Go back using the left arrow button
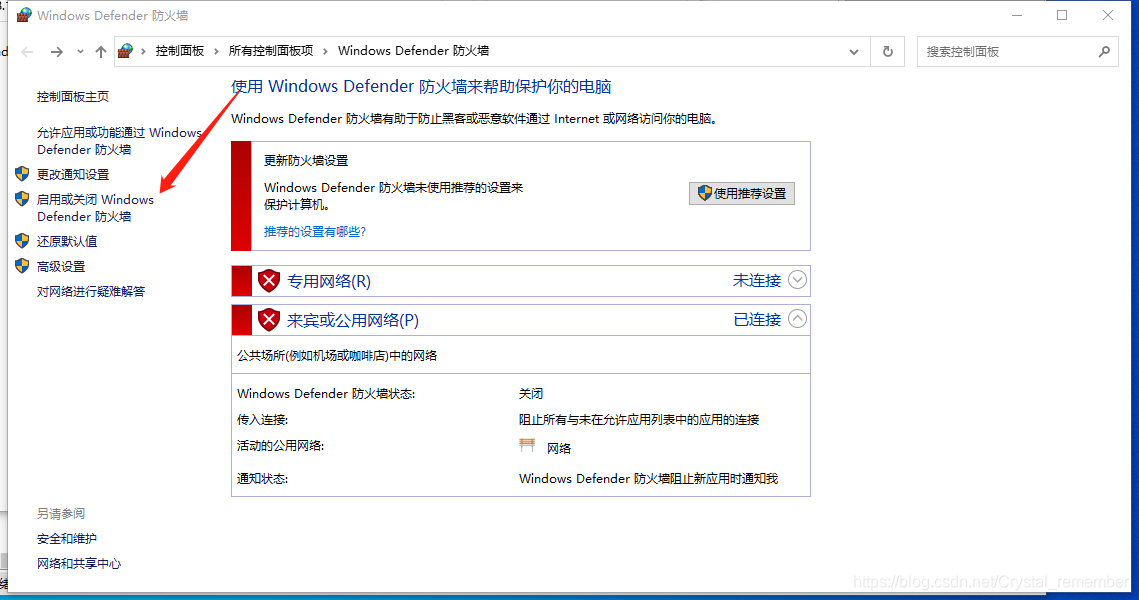Screen dimensions: 1139x600 [28, 52]
